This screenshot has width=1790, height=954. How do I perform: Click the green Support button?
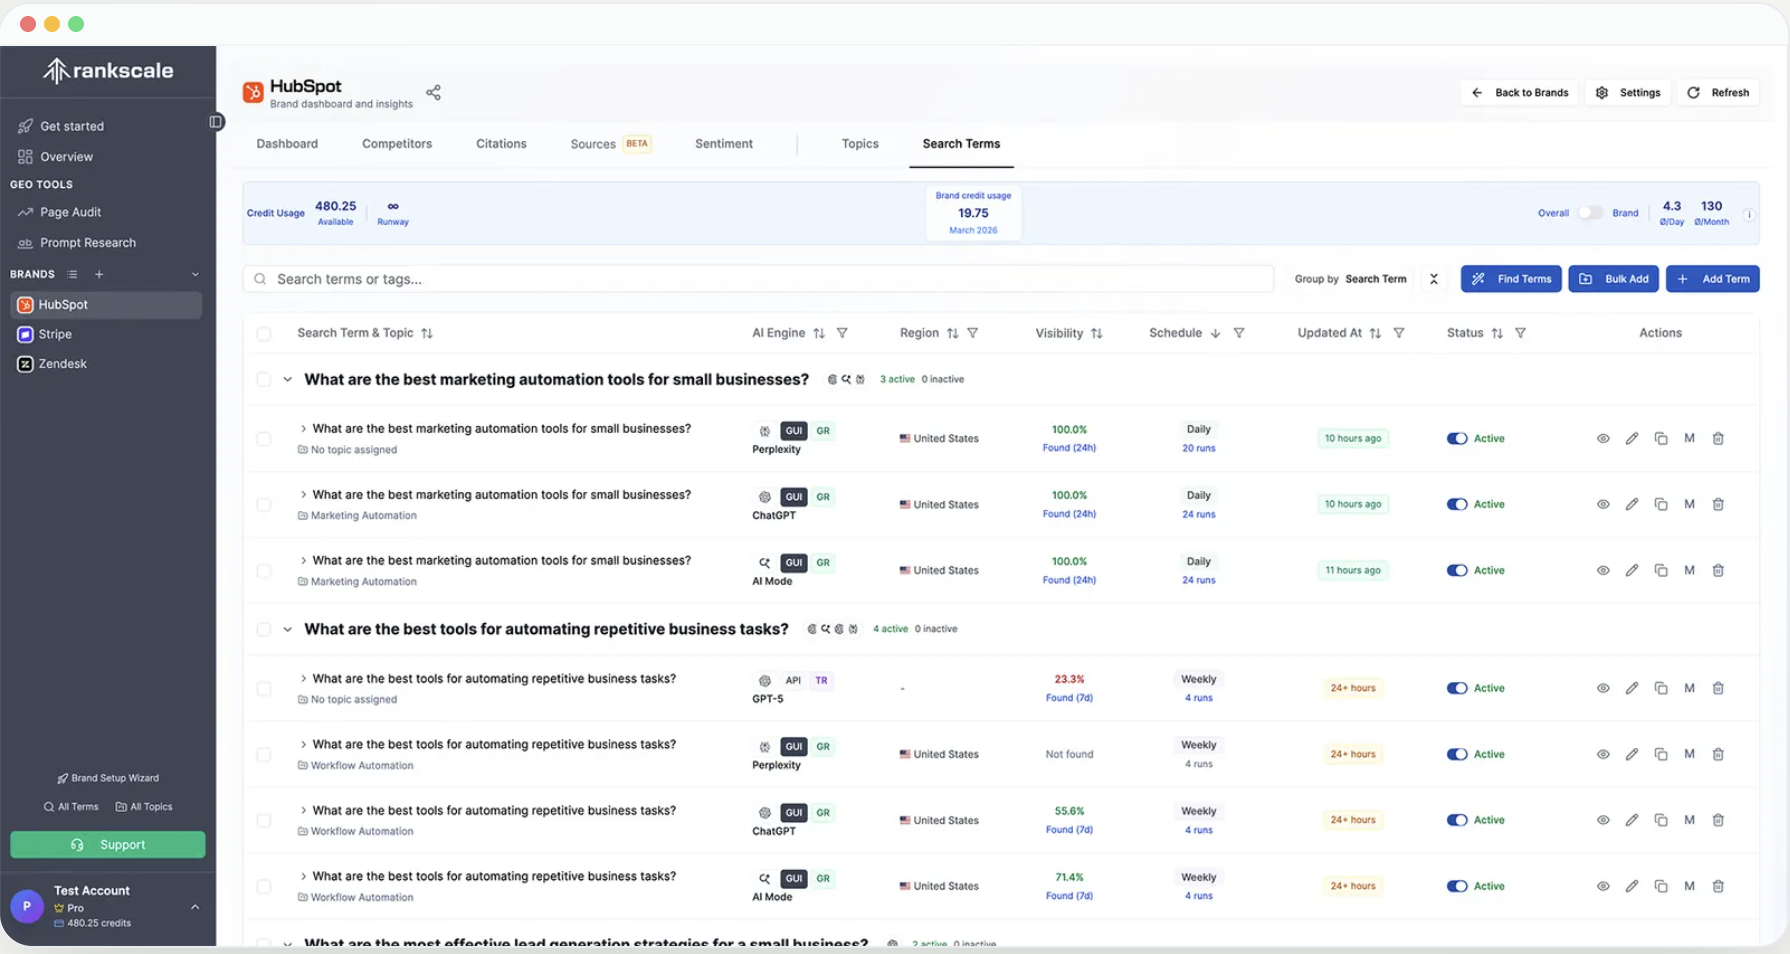point(108,845)
